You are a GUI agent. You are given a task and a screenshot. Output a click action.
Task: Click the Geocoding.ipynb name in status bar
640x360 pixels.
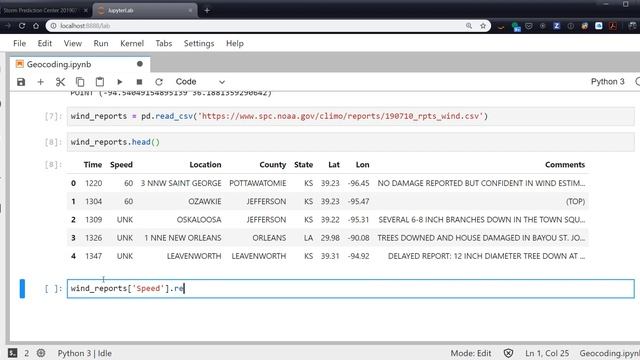tap(609, 353)
